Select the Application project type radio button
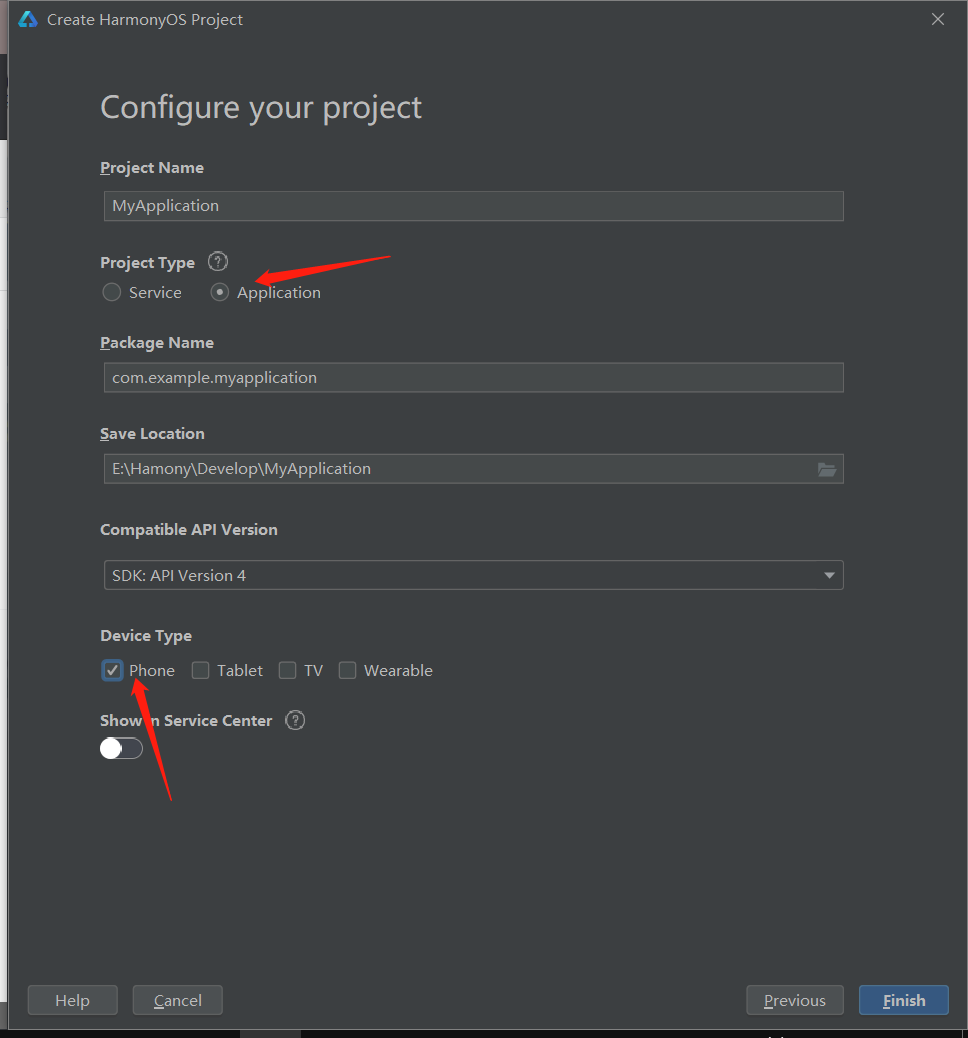Viewport: 968px width, 1038px height. coord(220,292)
